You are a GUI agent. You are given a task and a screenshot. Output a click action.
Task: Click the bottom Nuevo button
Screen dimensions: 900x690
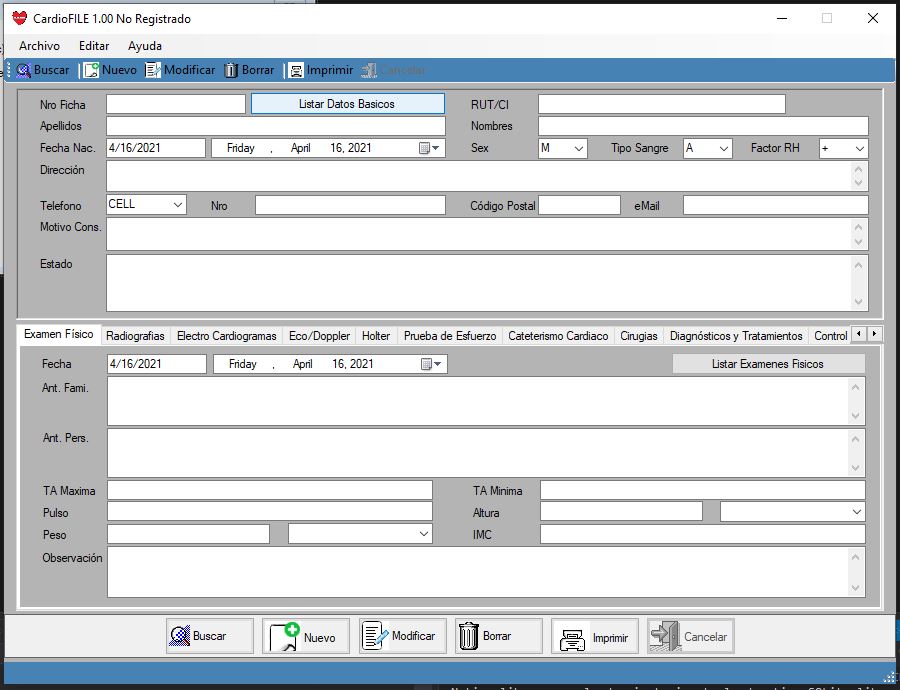[x=306, y=636]
